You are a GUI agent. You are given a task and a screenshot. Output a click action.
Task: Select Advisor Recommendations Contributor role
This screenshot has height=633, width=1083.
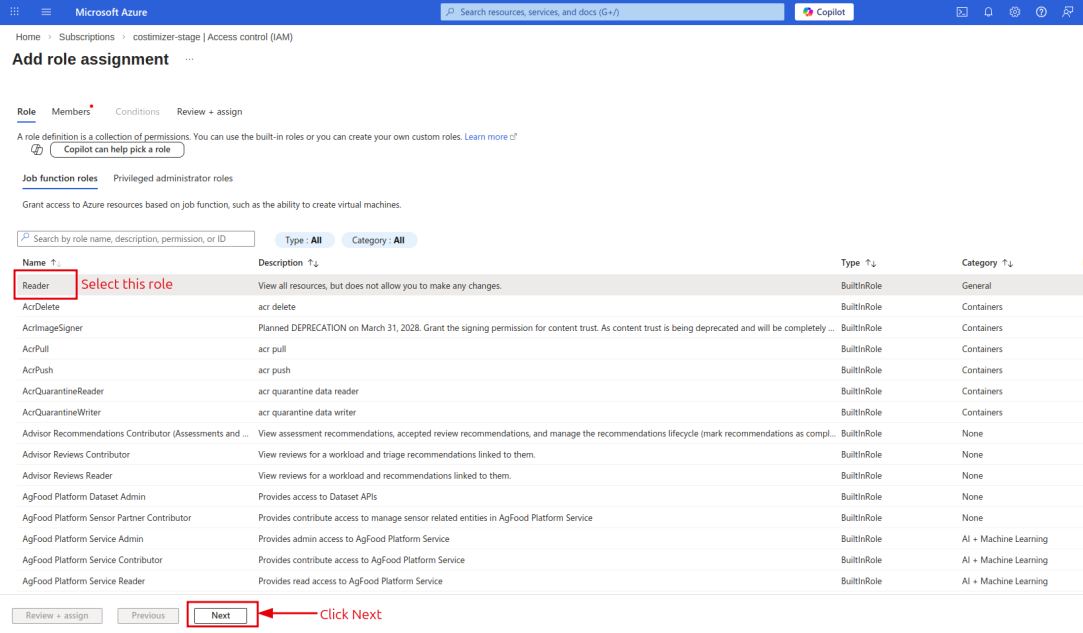135,433
